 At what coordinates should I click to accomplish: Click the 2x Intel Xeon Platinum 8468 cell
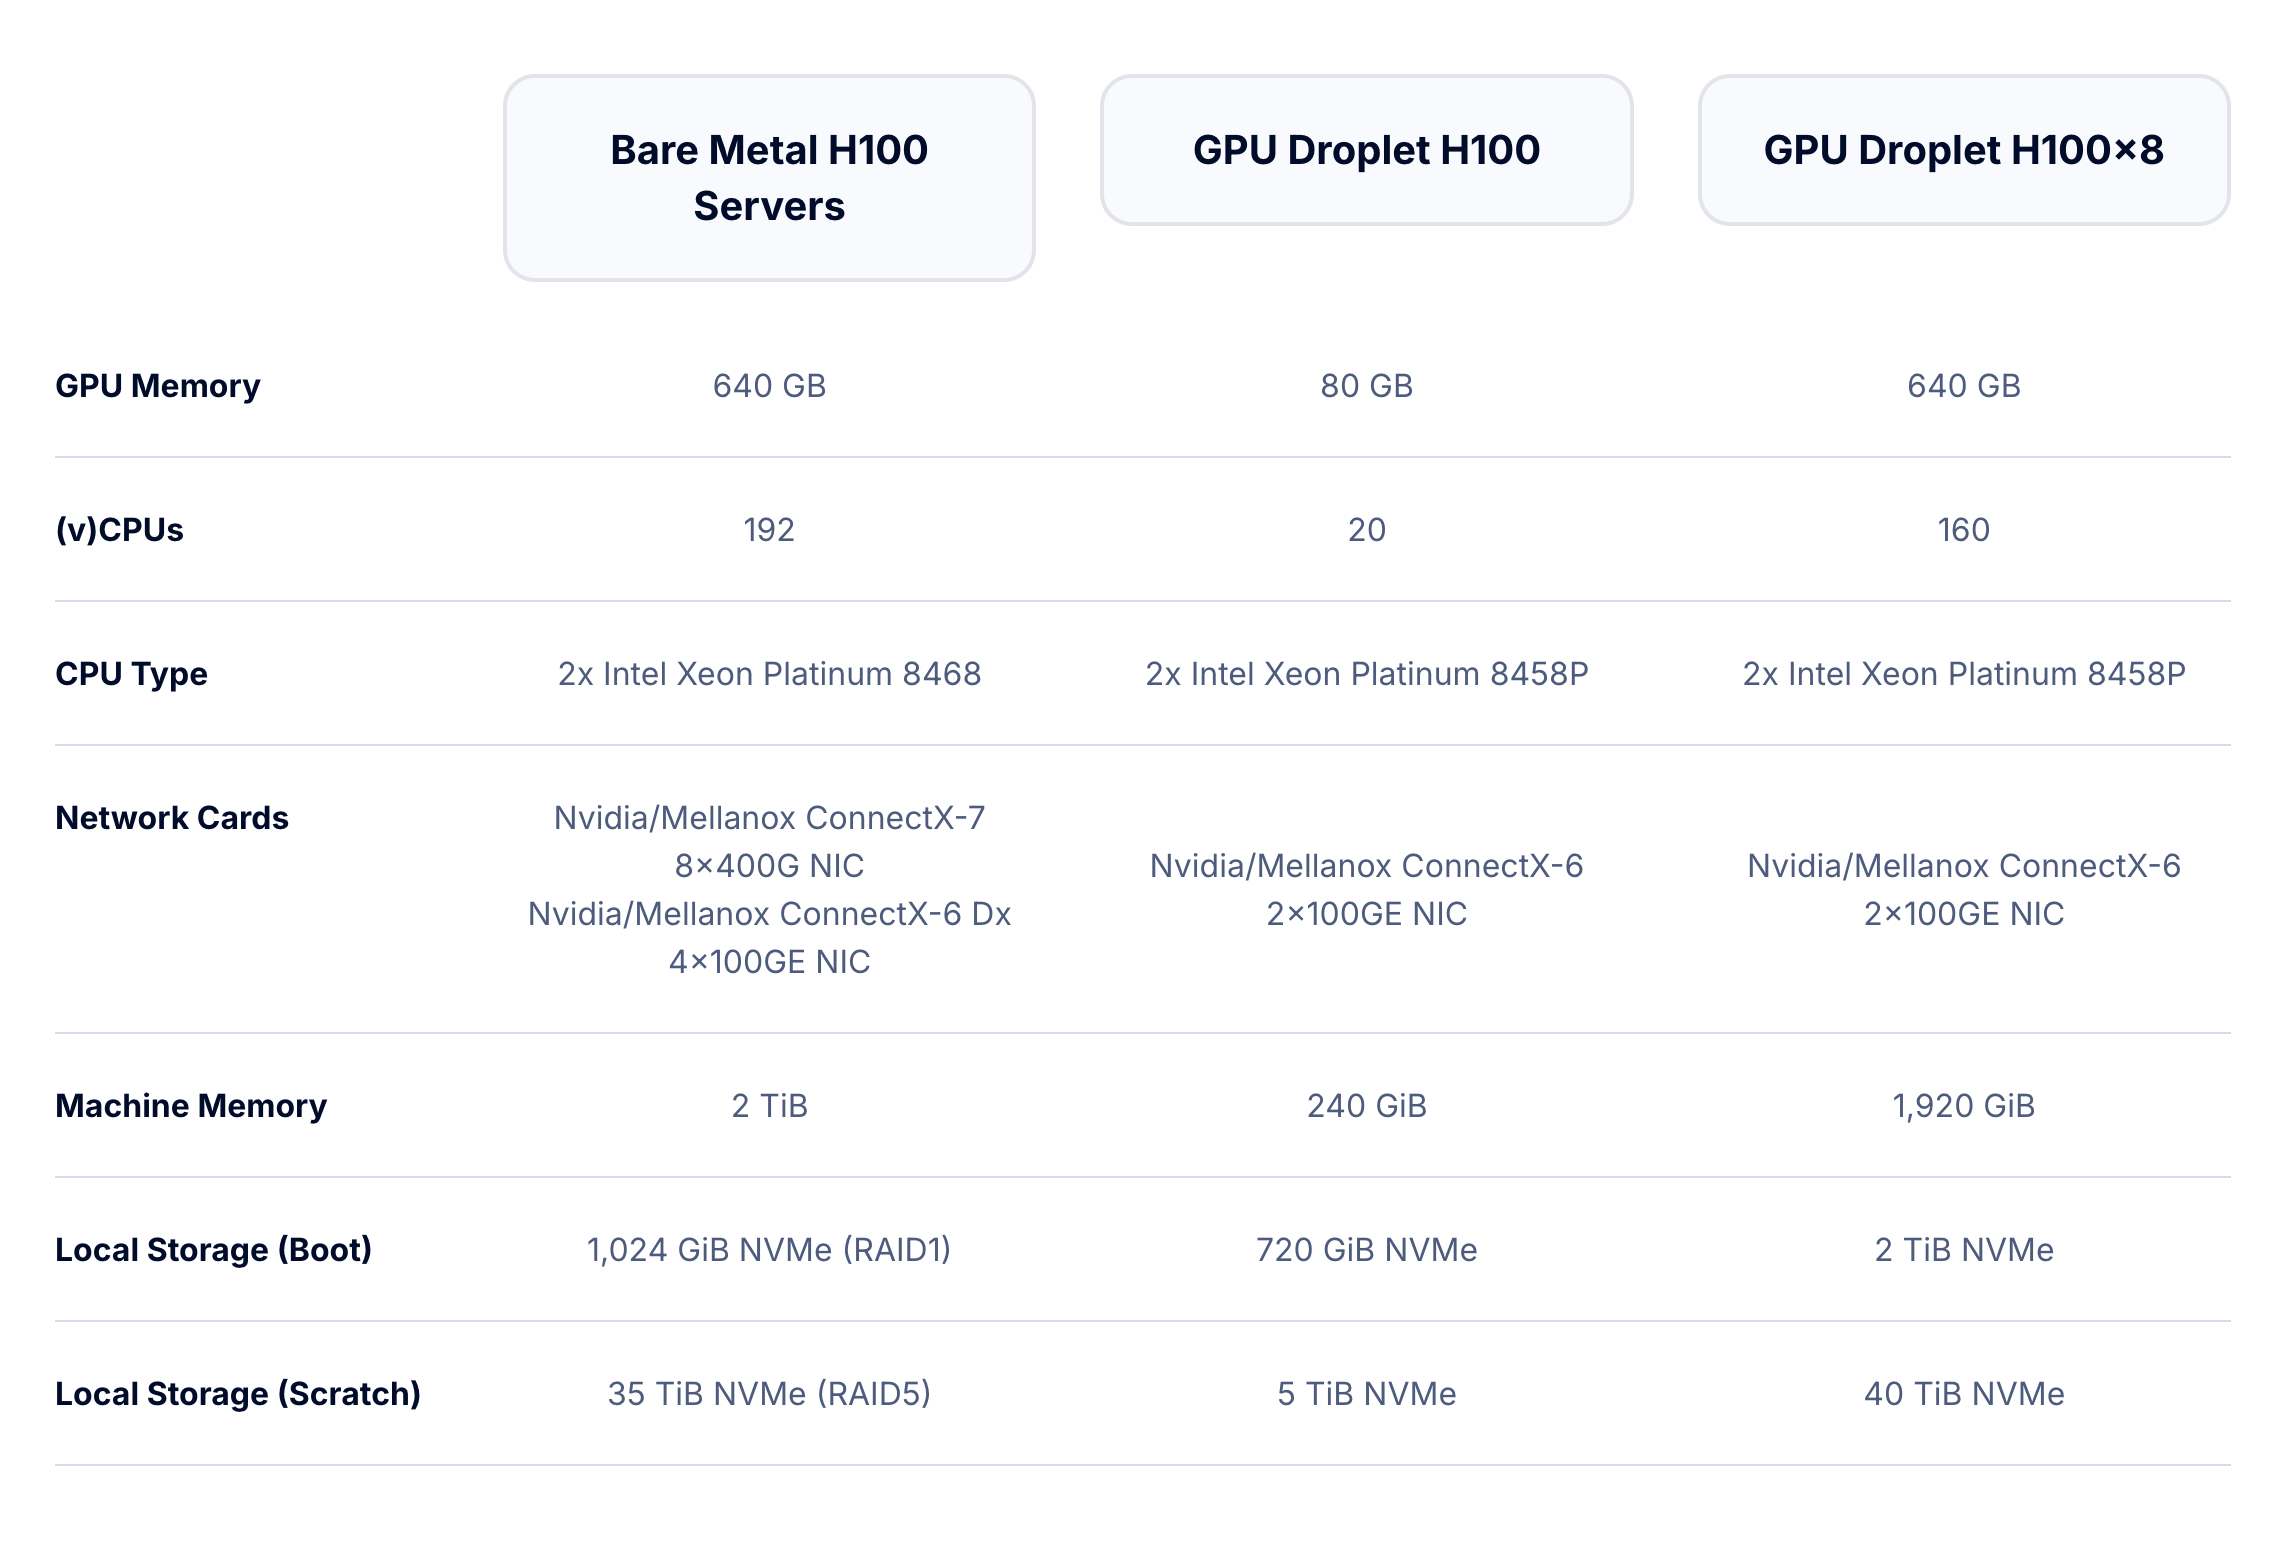(x=769, y=674)
